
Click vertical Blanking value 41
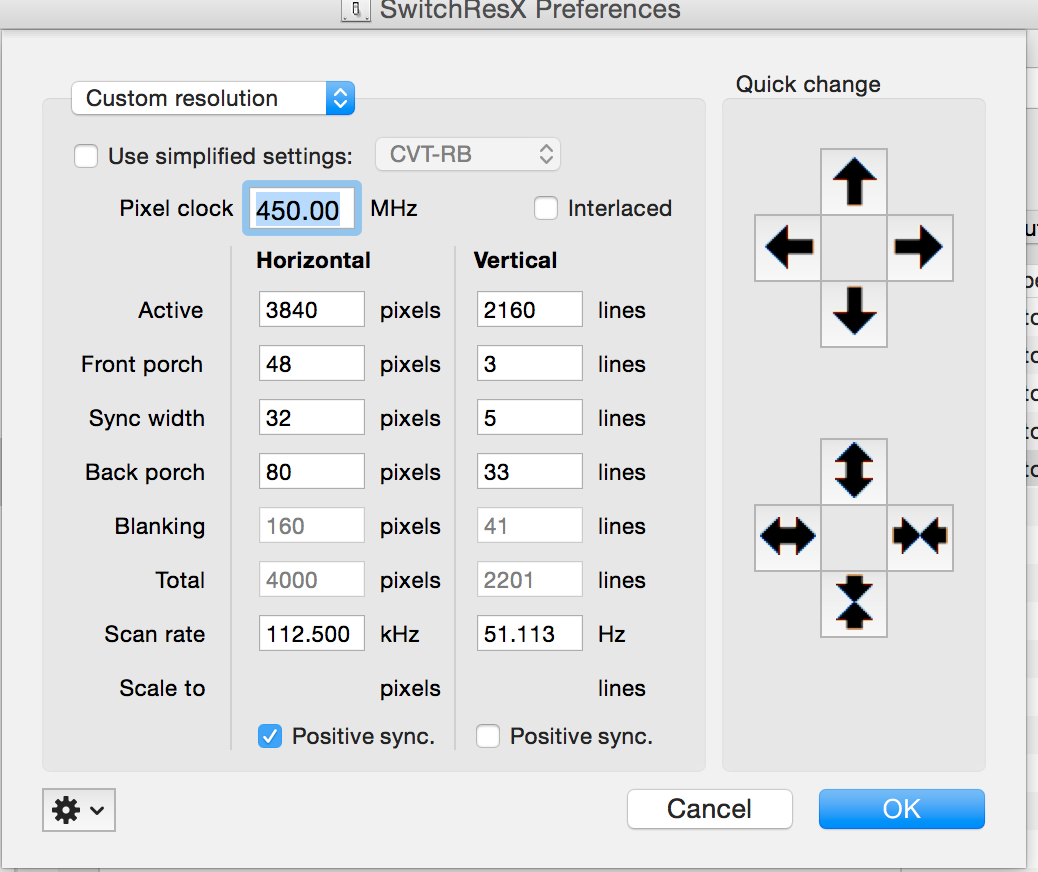(x=530, y=525)
